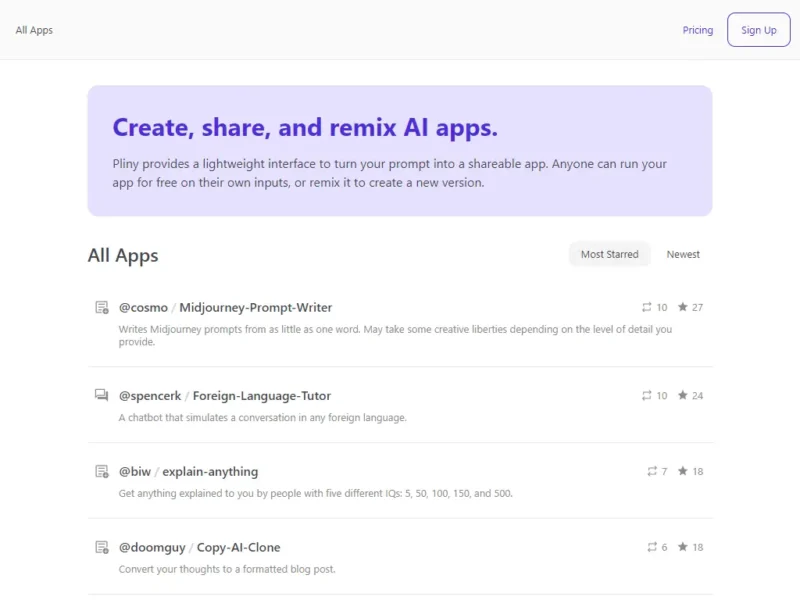This screenshot has height=600, width=800.
Task: Switch to the Newest apps tab
Action: (683, 254)
